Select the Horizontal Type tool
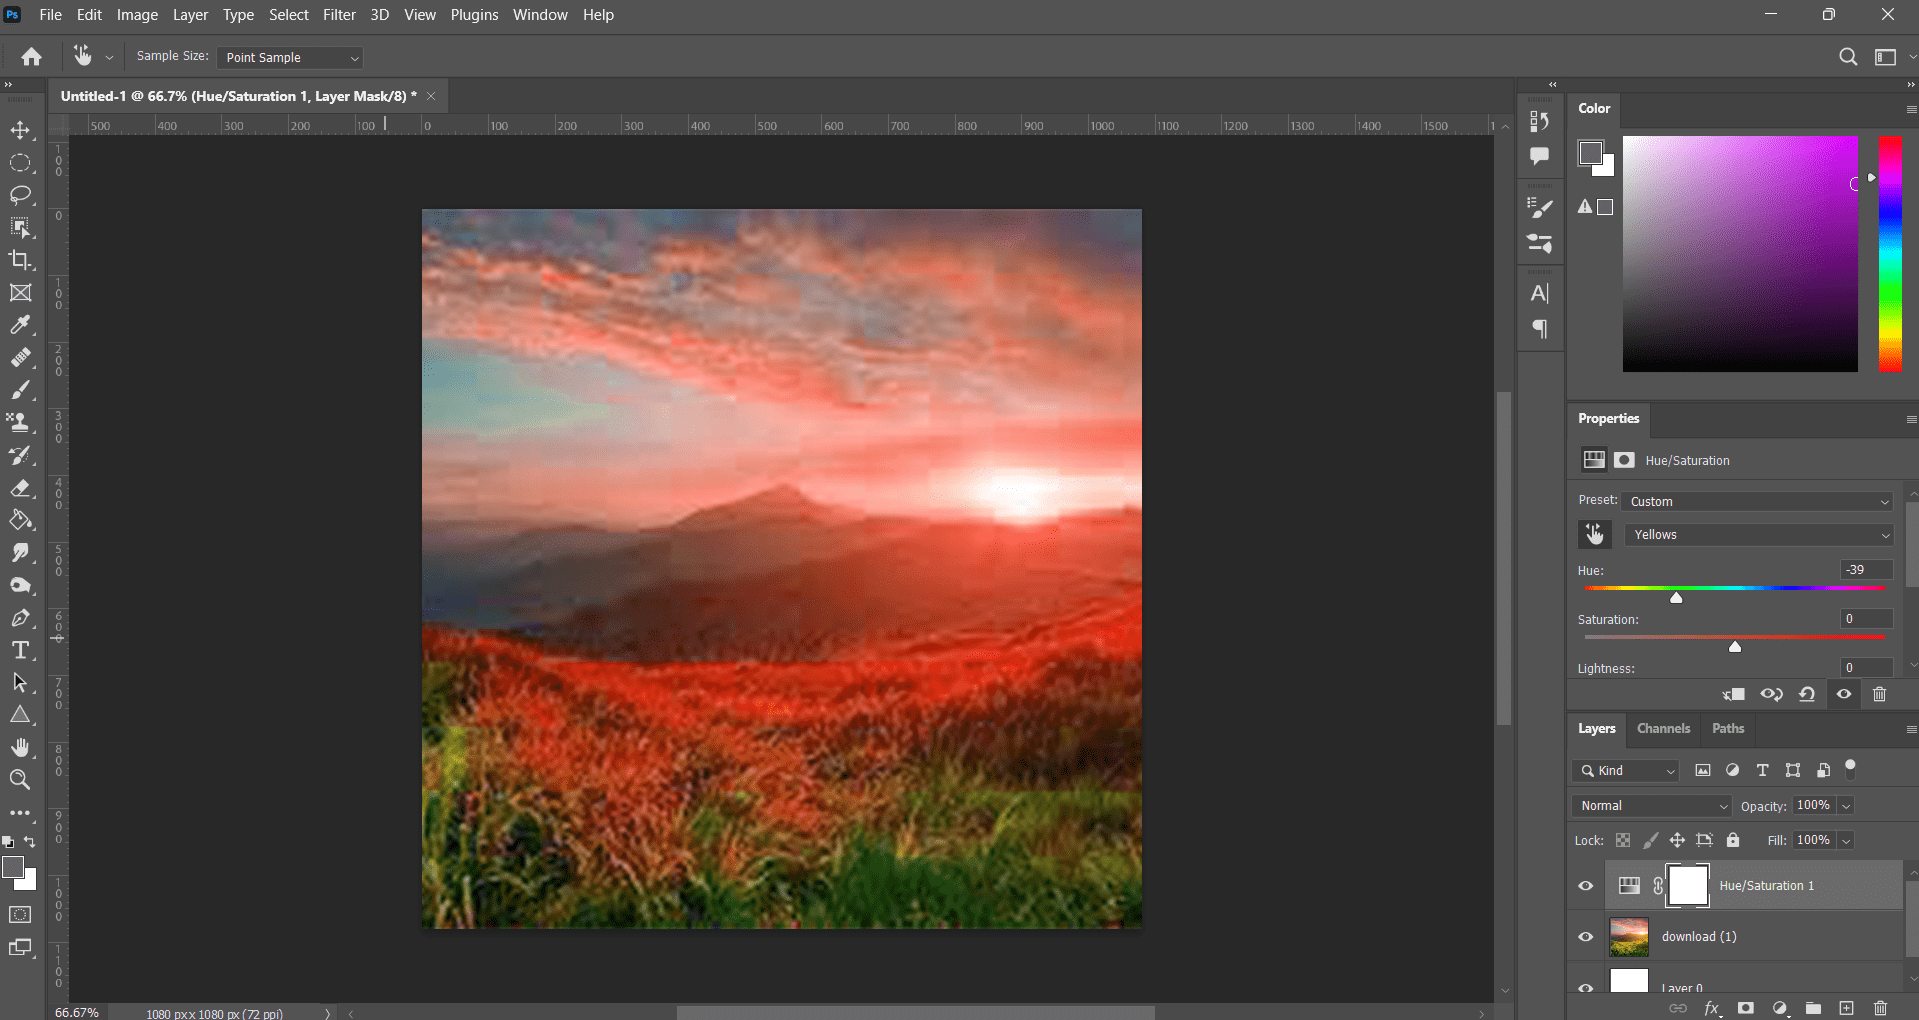The width and height of the screenshot is (1919, 1020). (x=20, y=649)
